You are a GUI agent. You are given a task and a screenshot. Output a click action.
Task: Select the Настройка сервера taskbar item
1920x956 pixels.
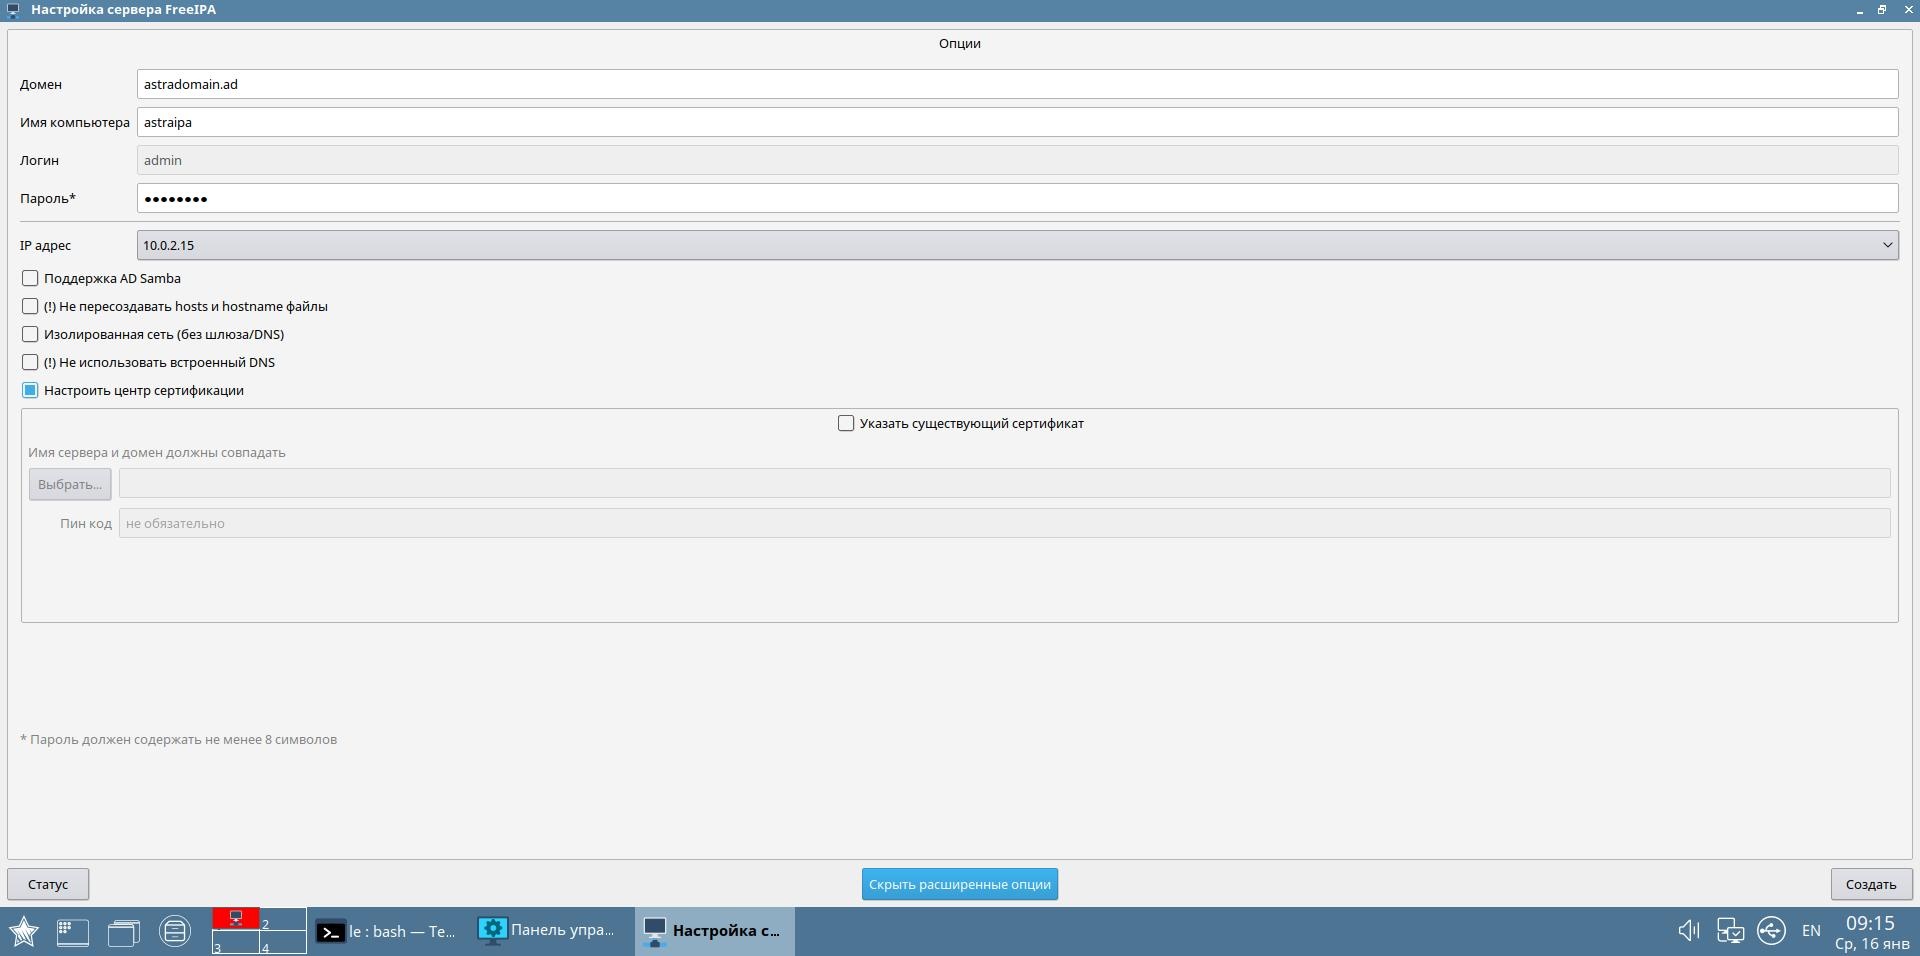coord(714,931)
